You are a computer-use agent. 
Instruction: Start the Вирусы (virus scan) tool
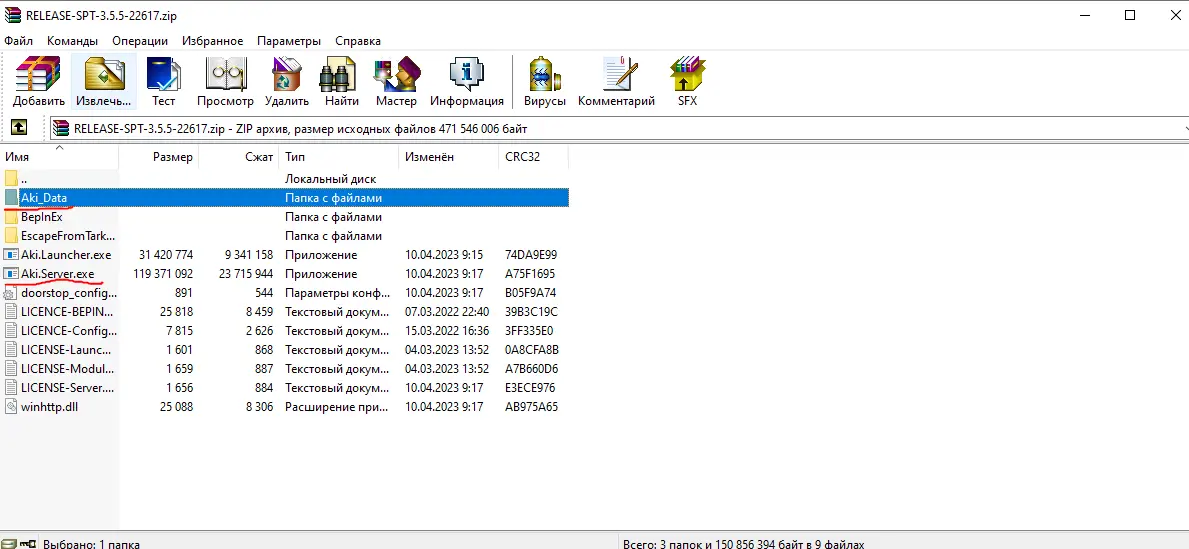[544, 82]
